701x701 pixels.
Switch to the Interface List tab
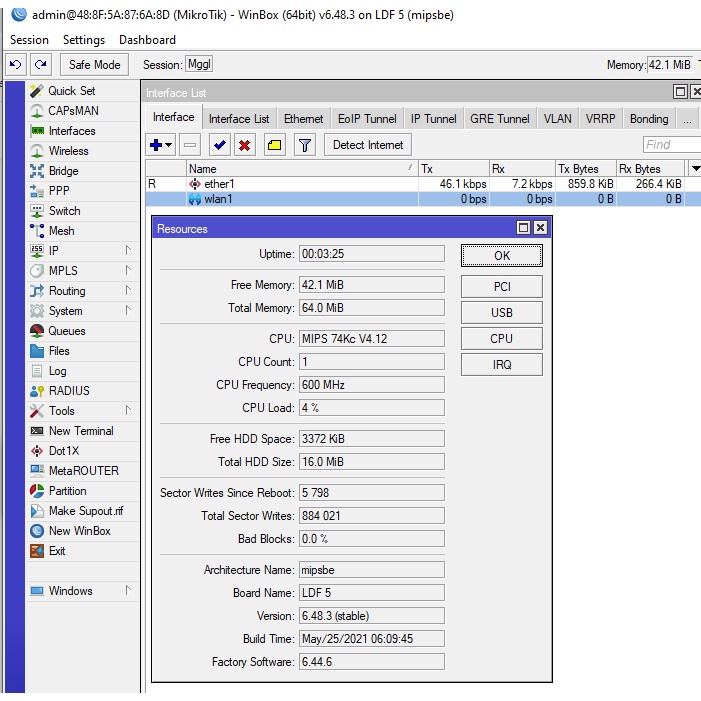[239, 119]
